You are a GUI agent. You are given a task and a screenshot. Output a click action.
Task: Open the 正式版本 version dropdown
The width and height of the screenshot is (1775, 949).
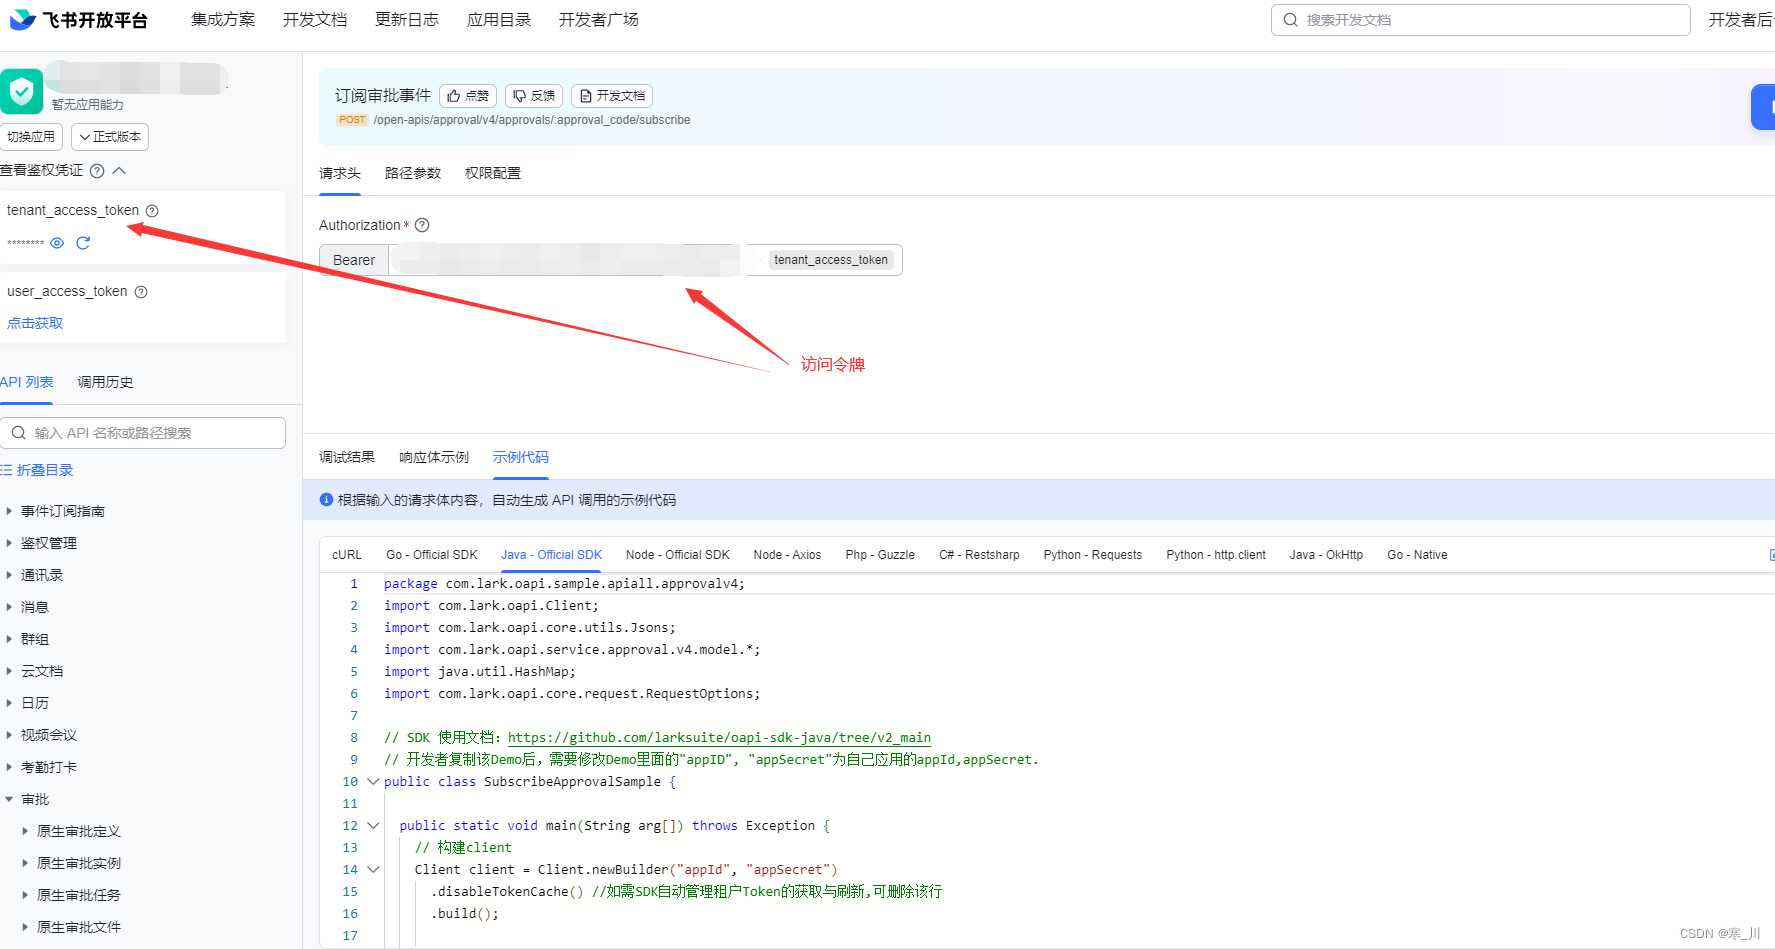110,137
